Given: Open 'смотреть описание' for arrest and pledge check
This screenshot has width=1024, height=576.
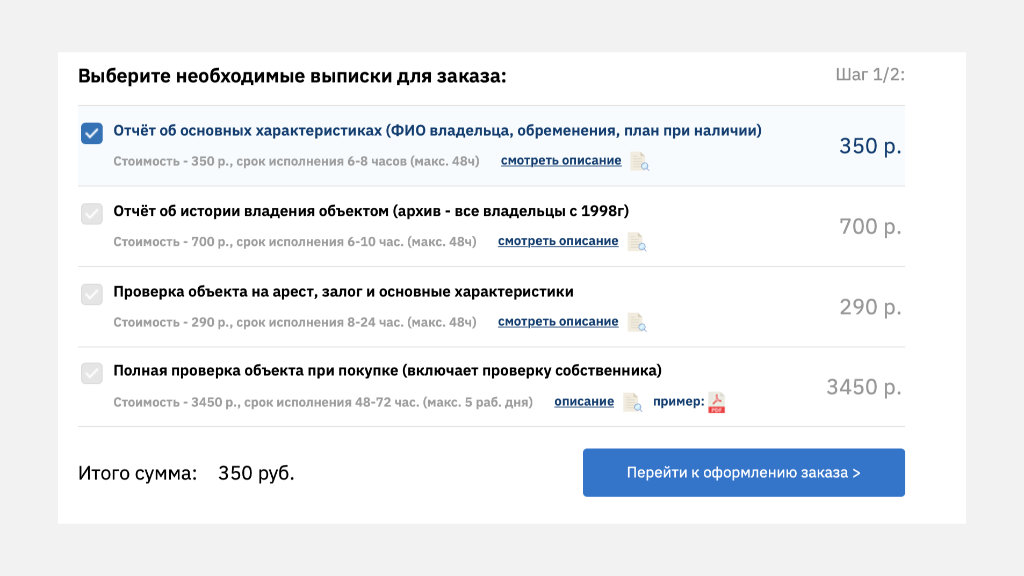Looking at the screenshot, I should [558, 322].
